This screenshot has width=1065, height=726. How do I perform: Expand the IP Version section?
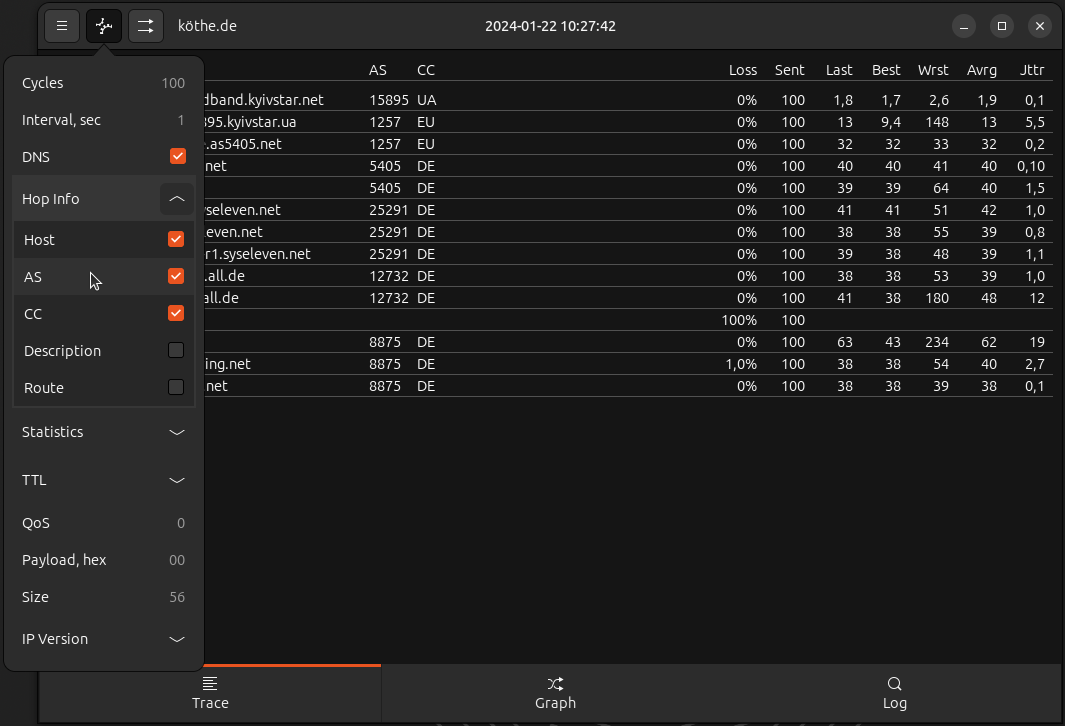click(x=177, y=639)
